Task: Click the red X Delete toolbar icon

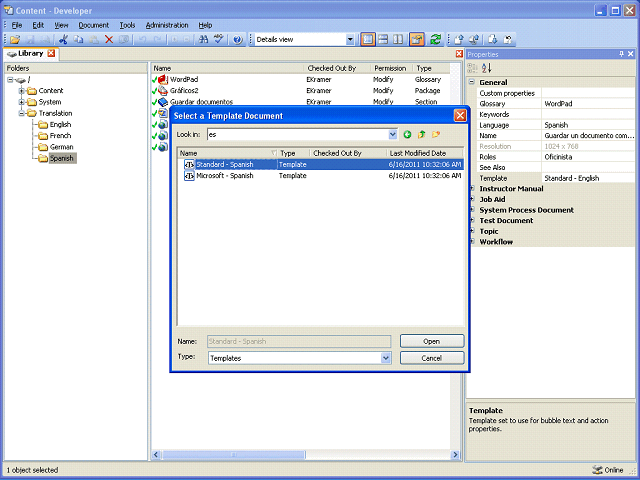Action: (109, 39)
